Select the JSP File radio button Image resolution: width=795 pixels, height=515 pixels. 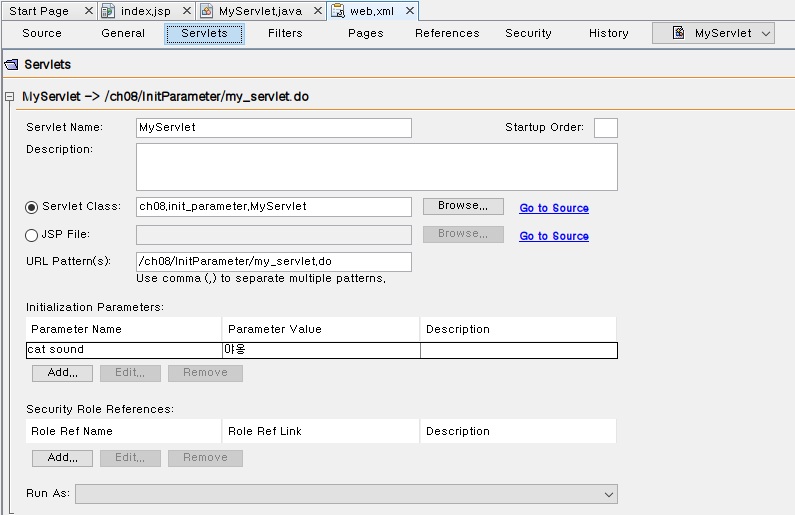pos(31,235)
